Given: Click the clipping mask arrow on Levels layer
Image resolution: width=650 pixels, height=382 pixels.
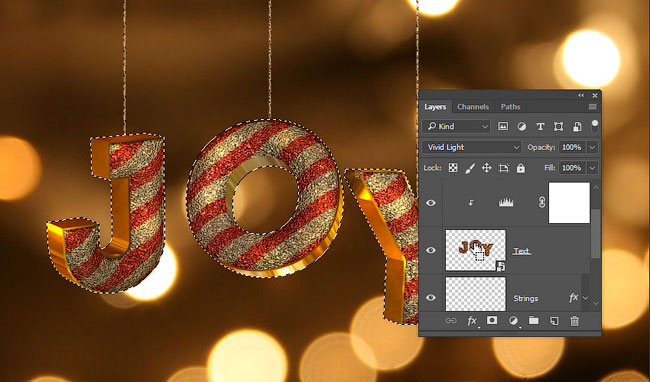Looking at the screenshot, I should (471, 203).
